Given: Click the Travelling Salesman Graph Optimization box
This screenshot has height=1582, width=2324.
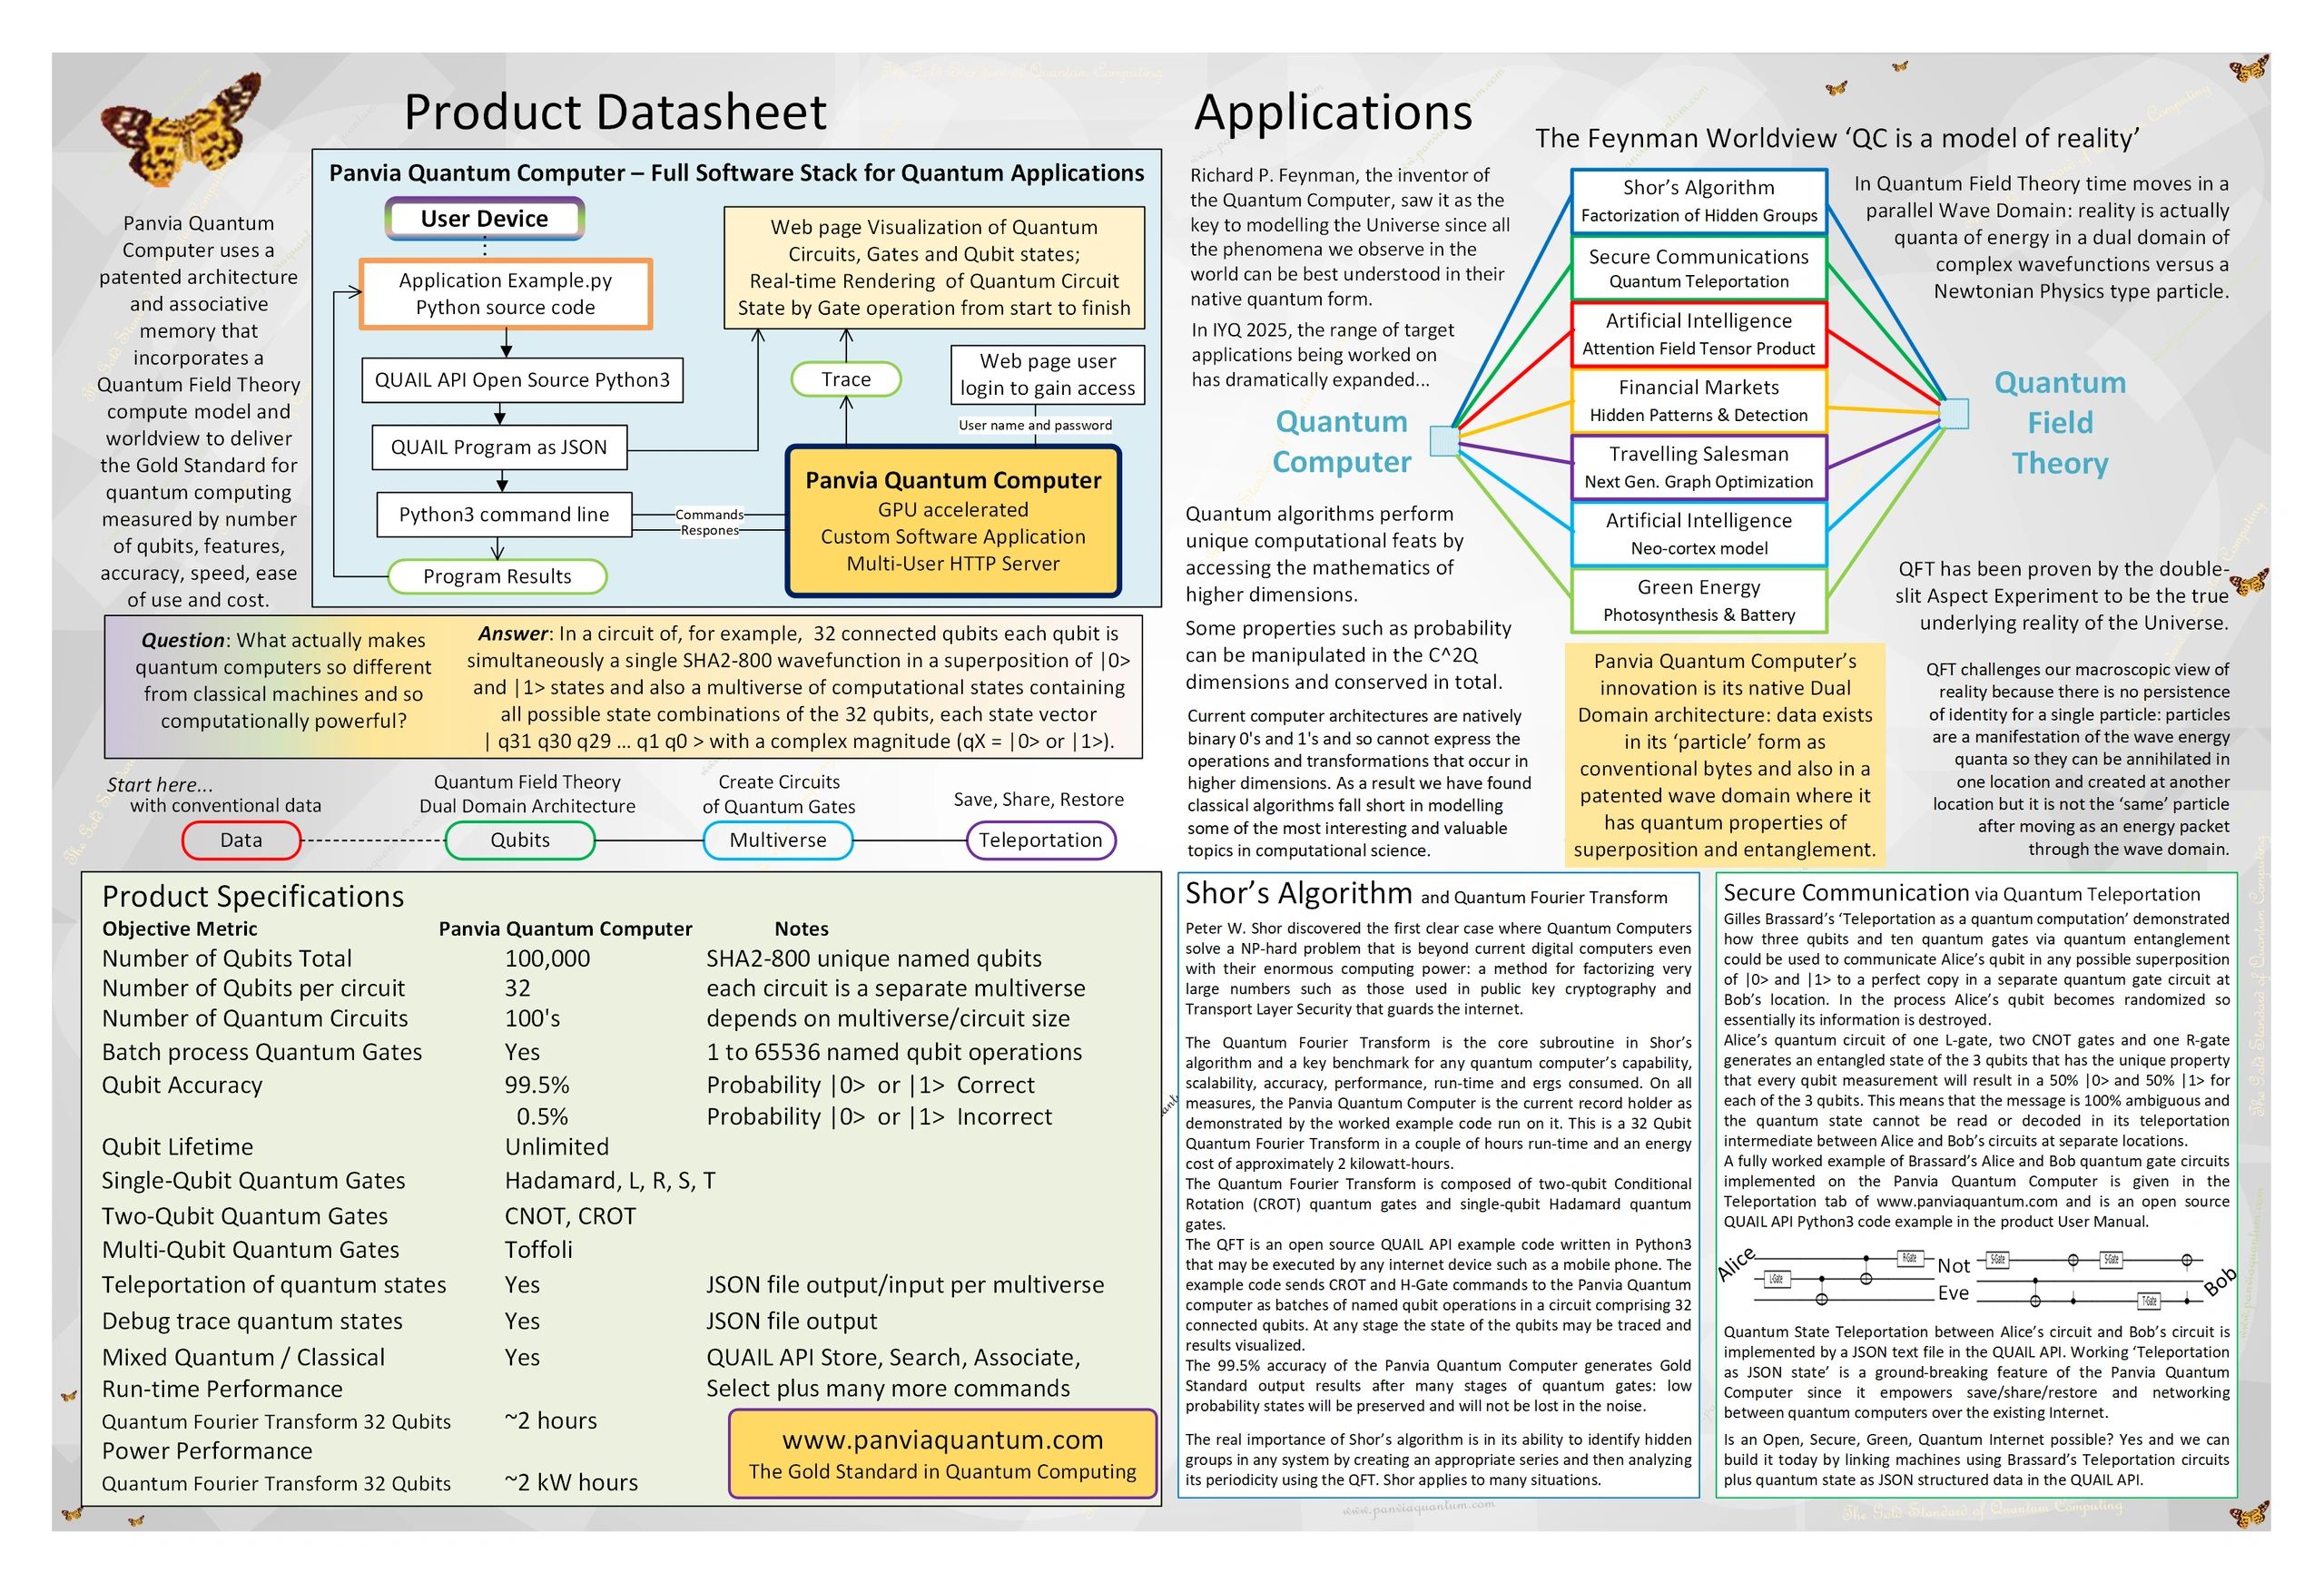Looking at the screenshot, I should [x=1699, y=467].
